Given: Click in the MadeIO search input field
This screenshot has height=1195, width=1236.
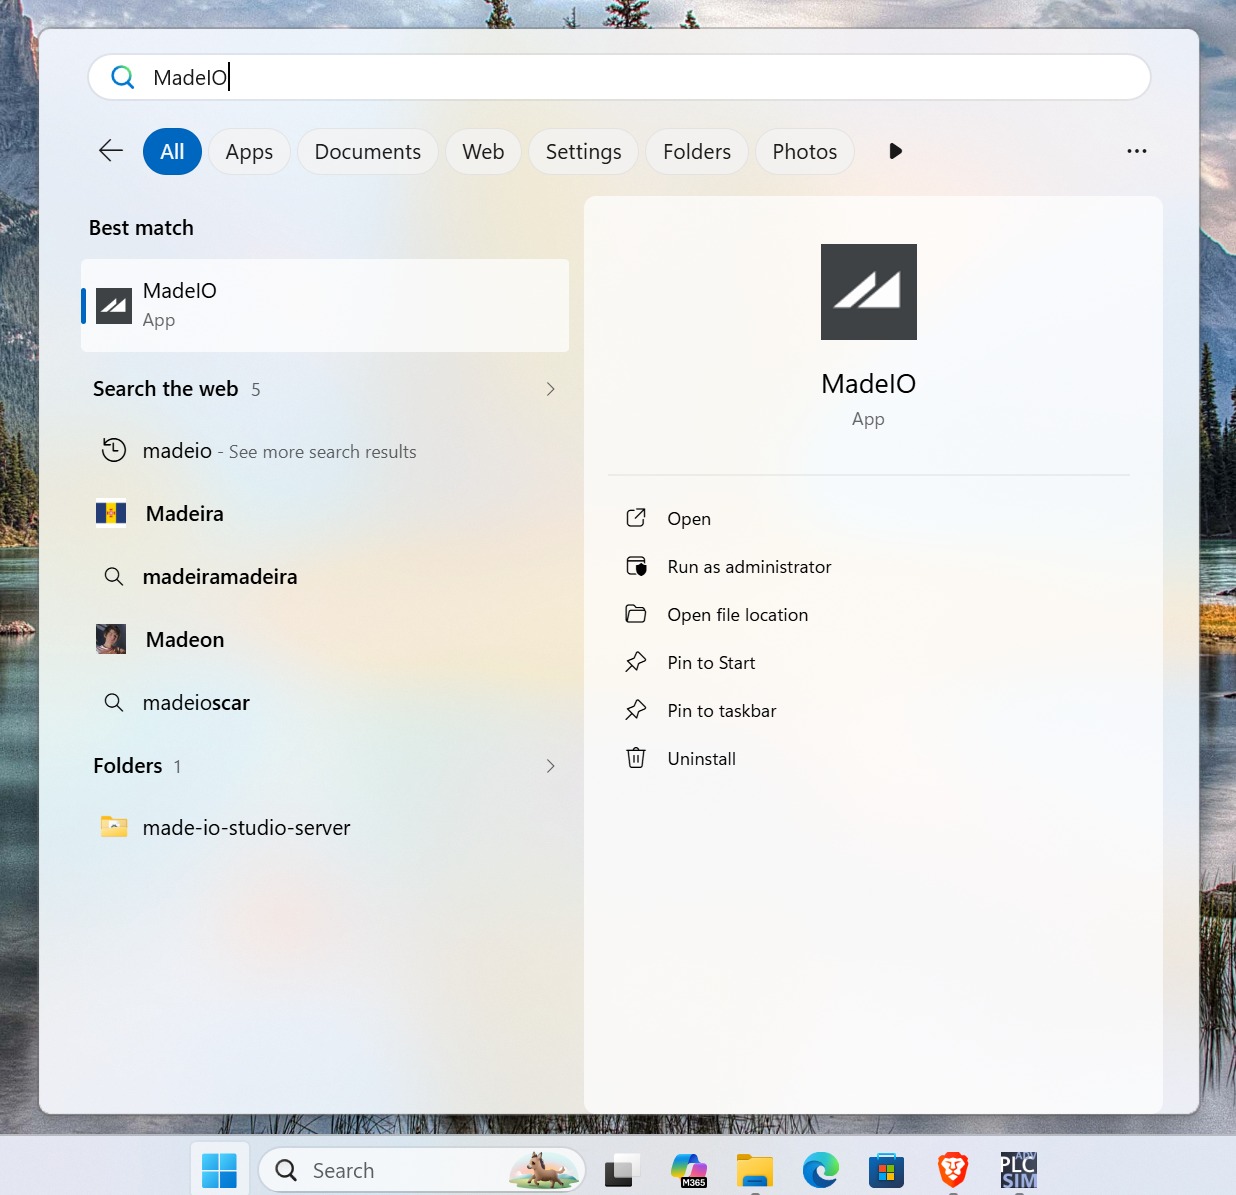Looking at the screenshot, I should [x=619, y=77].
